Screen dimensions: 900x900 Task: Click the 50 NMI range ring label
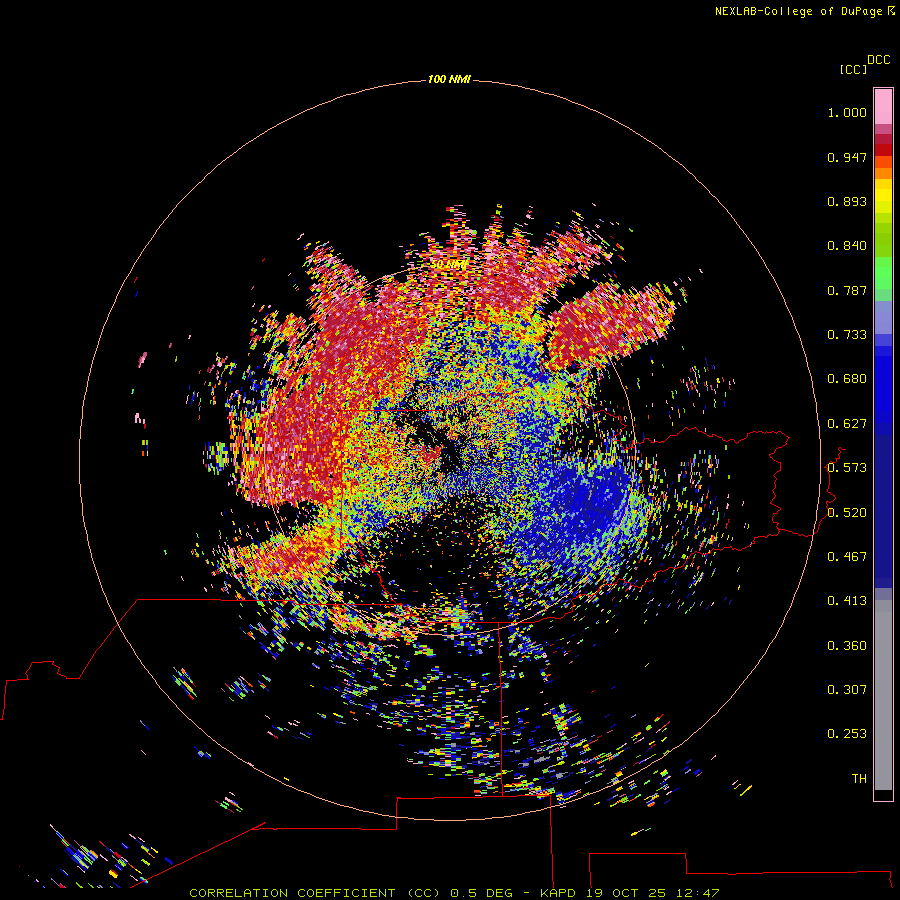pos(449,265)
